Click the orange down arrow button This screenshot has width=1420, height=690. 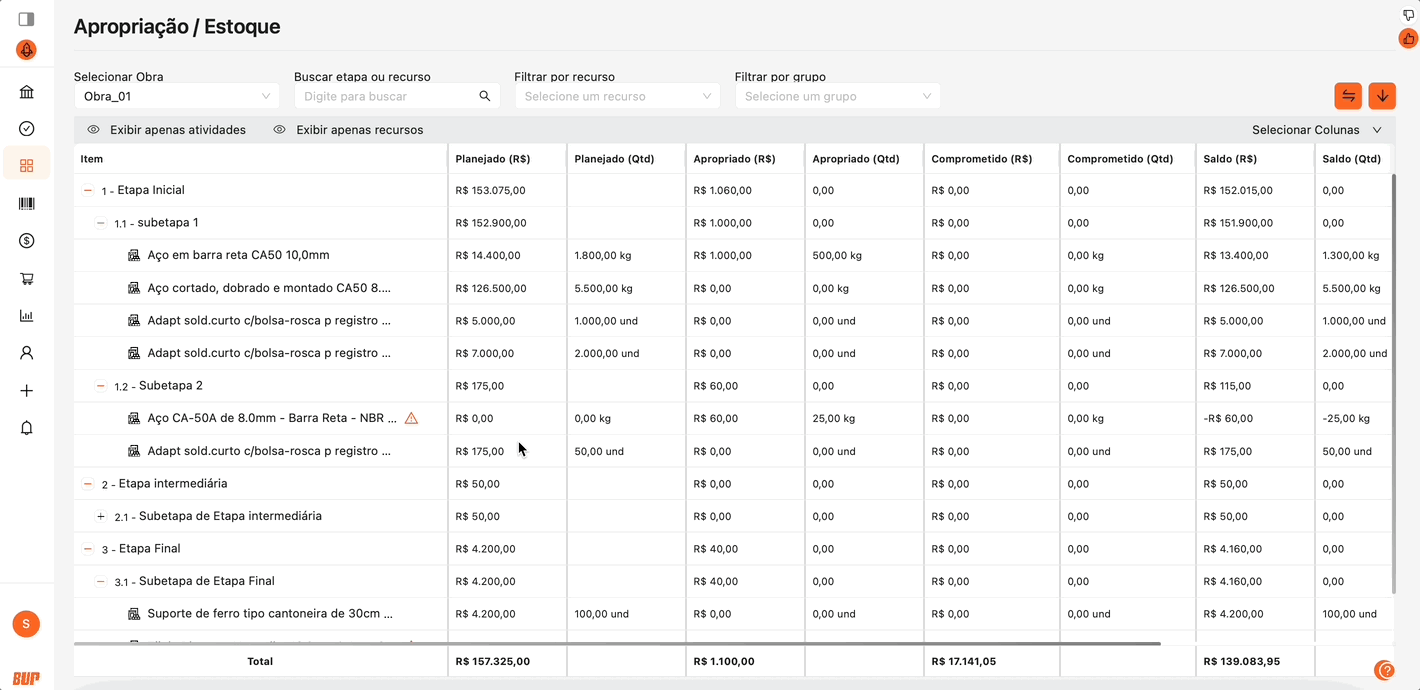[1382, 96]
